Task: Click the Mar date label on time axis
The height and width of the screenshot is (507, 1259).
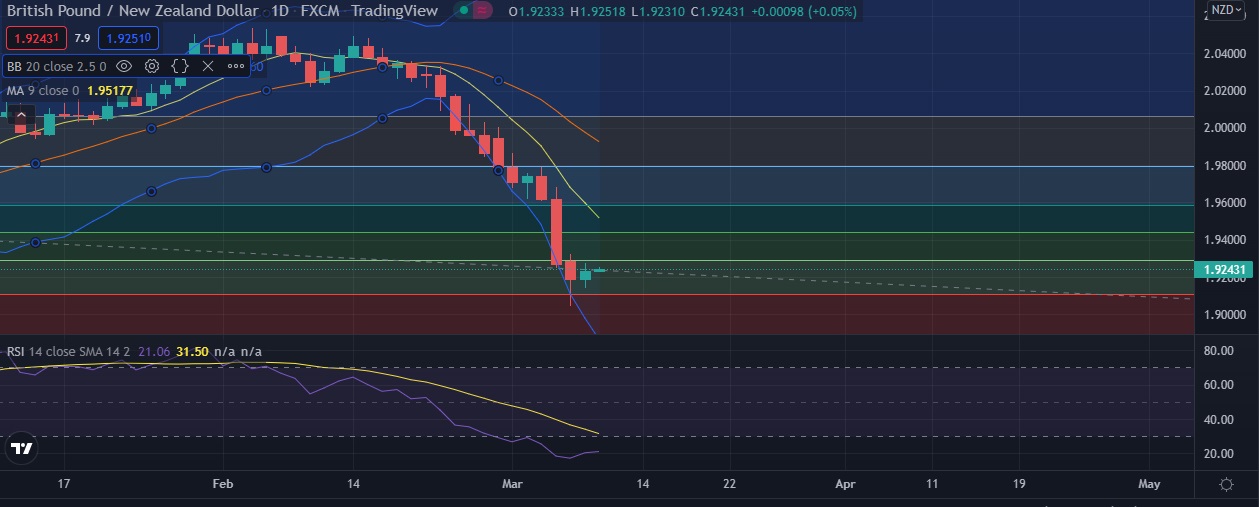Action: click(513, 484)
